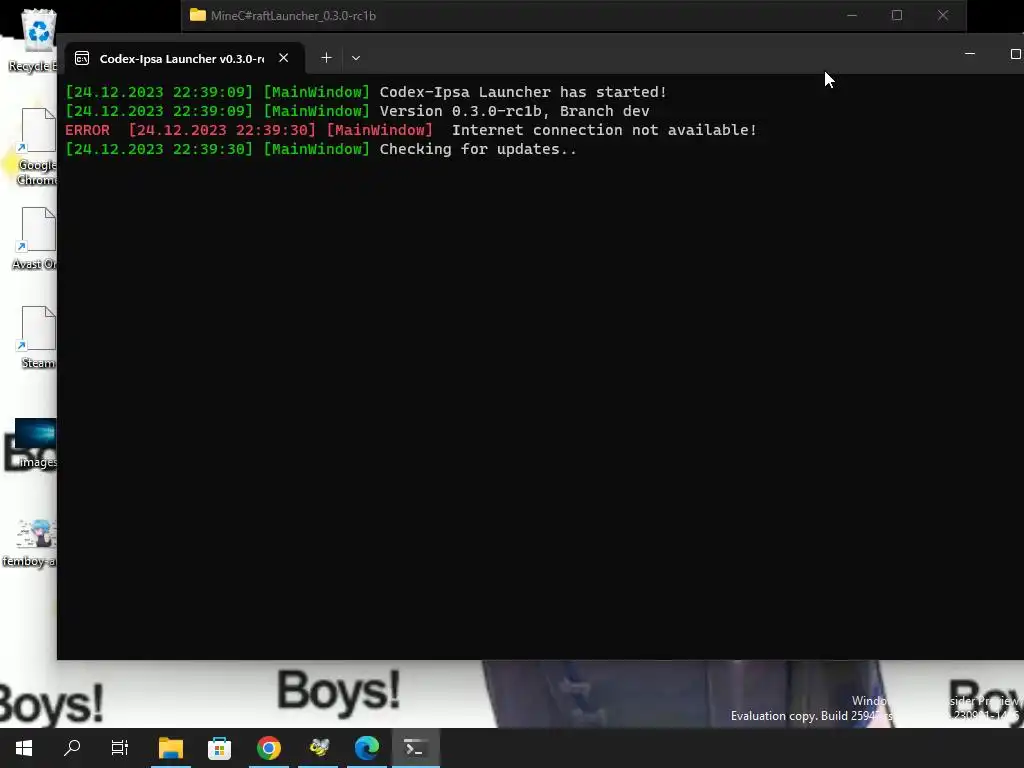
Task: Minimize the MineC#raftLauncher folder window
Action: (x=852, y=15)
